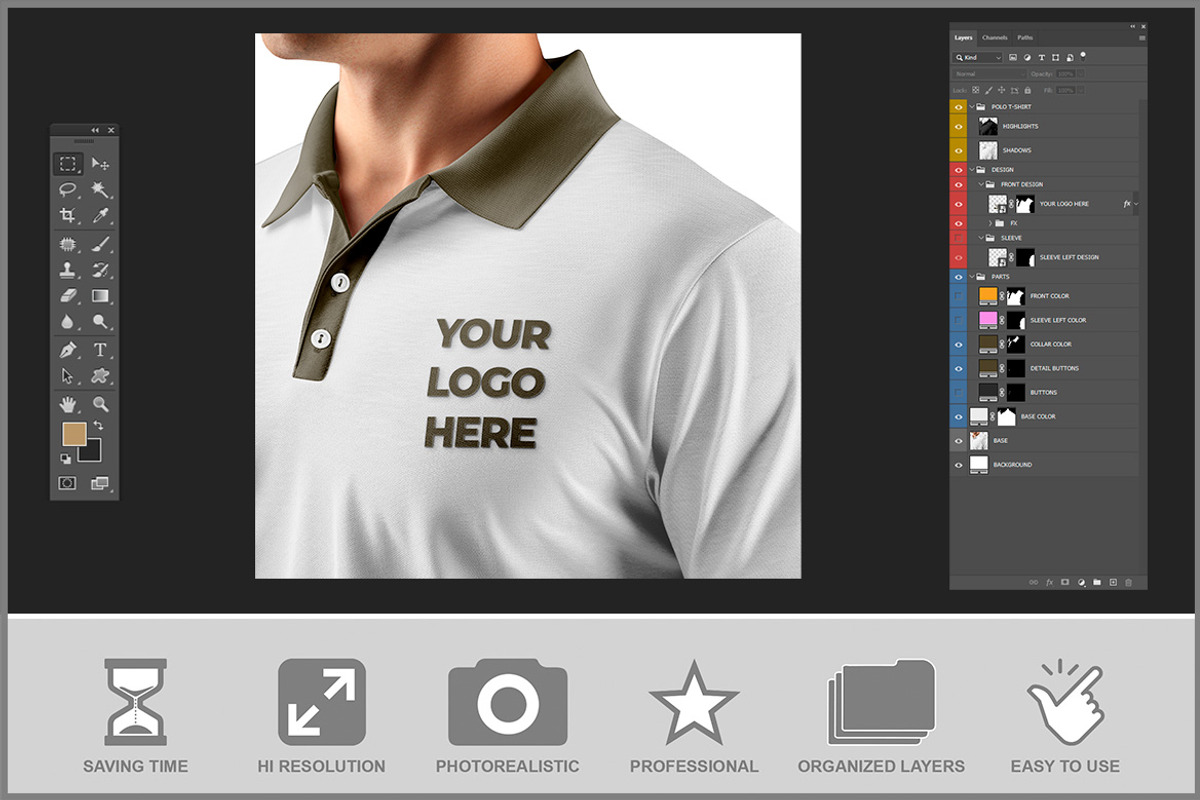Choose the Clone Stamp tool

(68, 270)
